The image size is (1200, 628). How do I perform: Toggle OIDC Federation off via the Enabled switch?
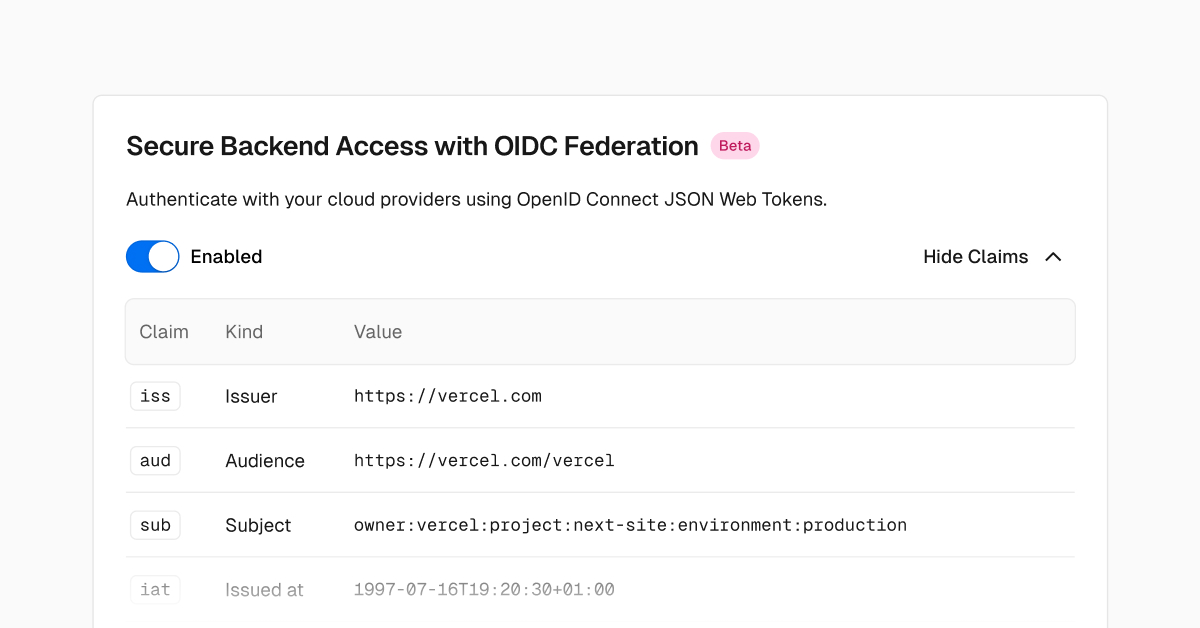pyautogui.click(x=152, y=256)
